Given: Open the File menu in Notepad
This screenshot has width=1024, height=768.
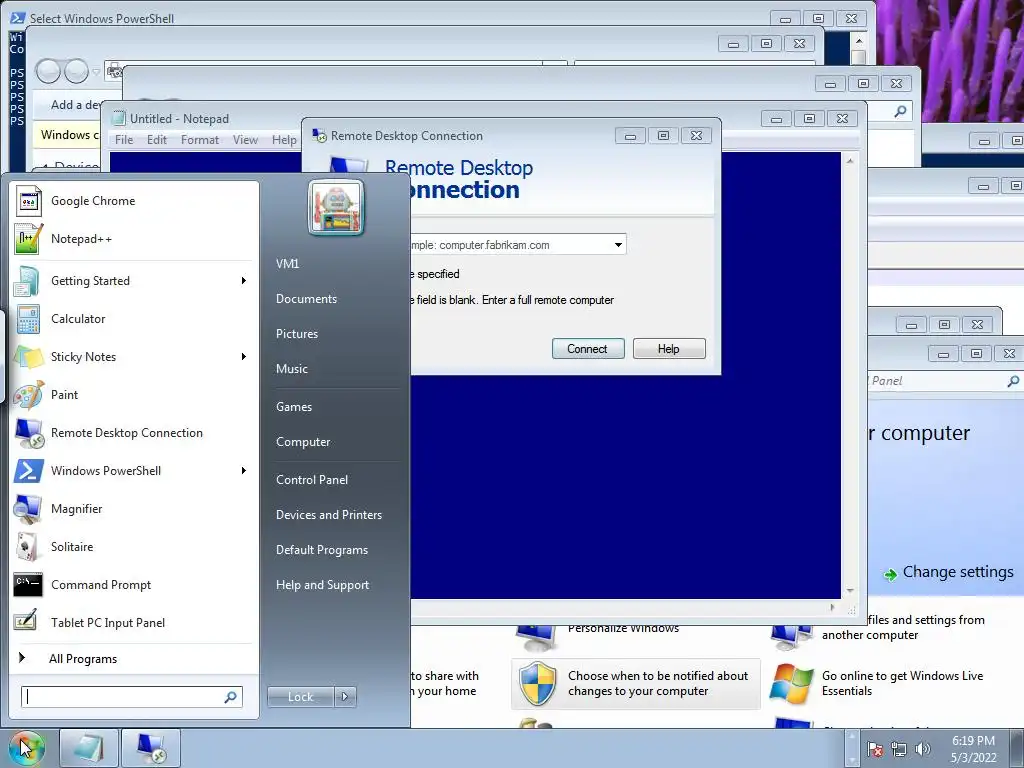Looking at the screenshot, I should pos(124,140).
